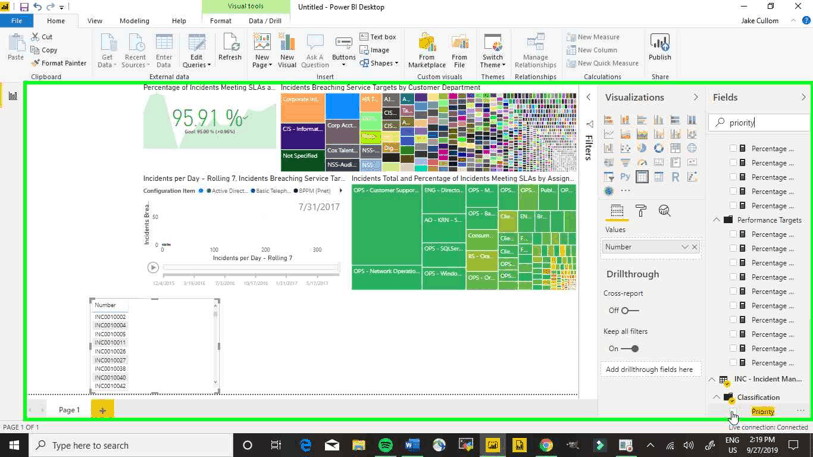Click New Visual in the ribbon

click(287, 51)
